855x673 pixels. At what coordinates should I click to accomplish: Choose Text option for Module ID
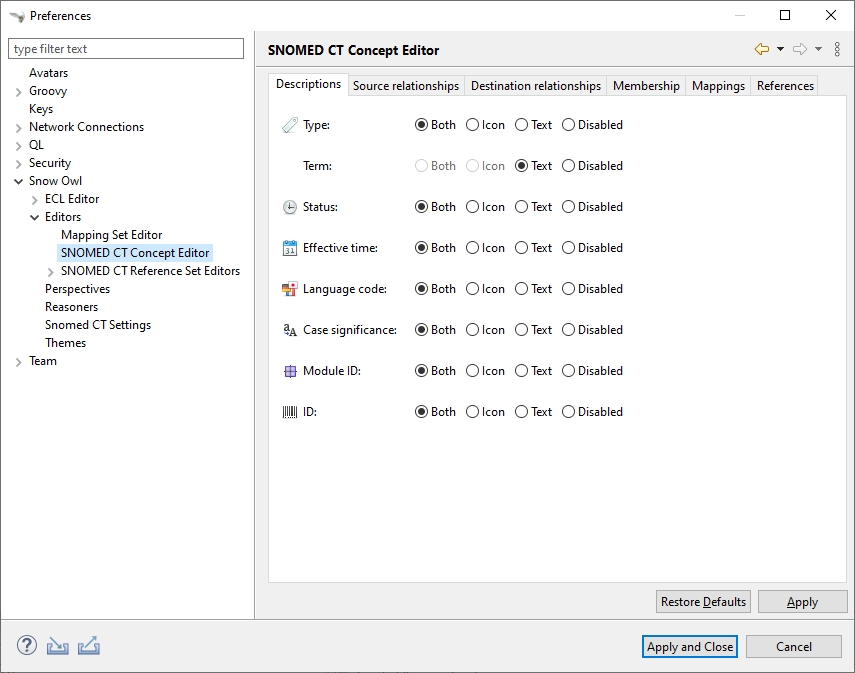pos(522,371)
